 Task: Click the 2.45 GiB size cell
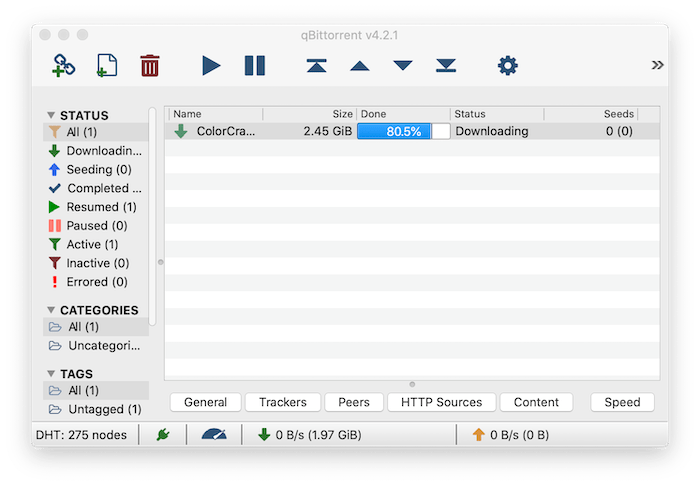point(328,131)
